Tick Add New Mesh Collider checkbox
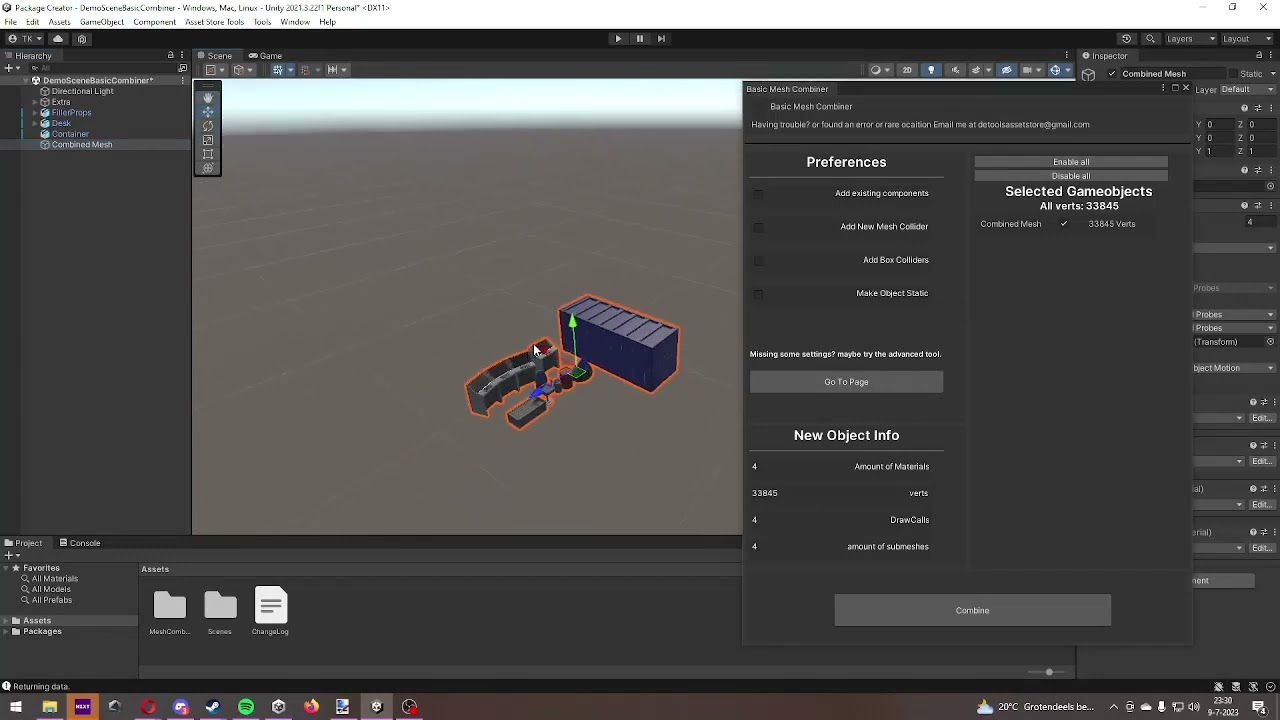 (757, 227)
